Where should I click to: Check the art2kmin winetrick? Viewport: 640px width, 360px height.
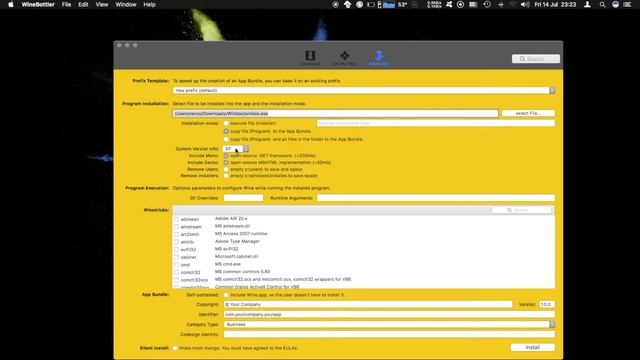(177, 234)
